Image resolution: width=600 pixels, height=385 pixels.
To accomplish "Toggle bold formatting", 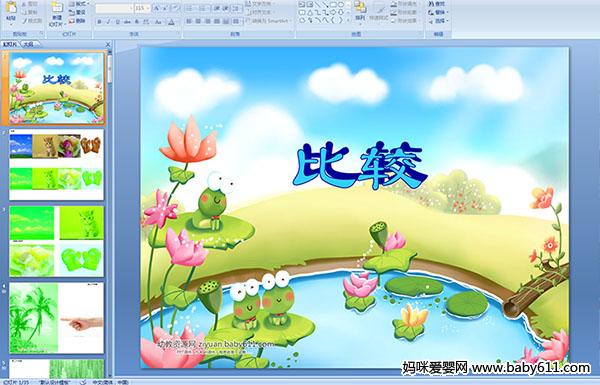I will pyautogui.click(x=99, y=22).
